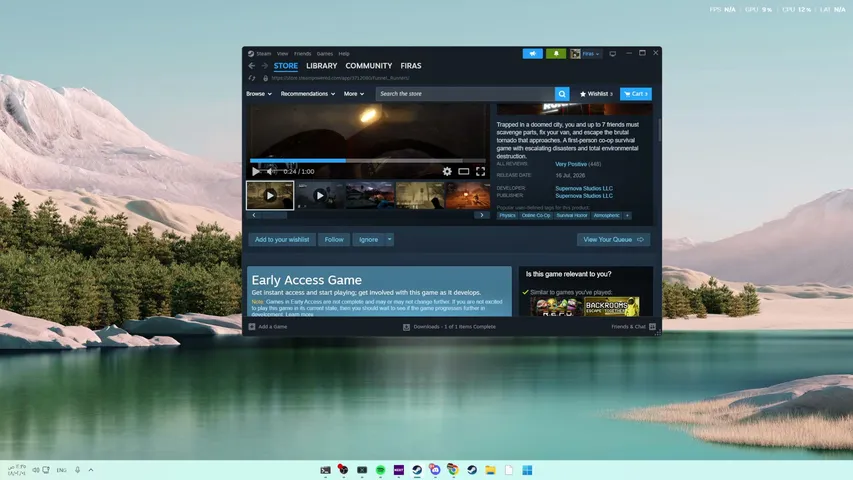Open the Chrome icon in the taskbar
The width and height of the screenshot is (853, 480).
[x=453, y=470]
